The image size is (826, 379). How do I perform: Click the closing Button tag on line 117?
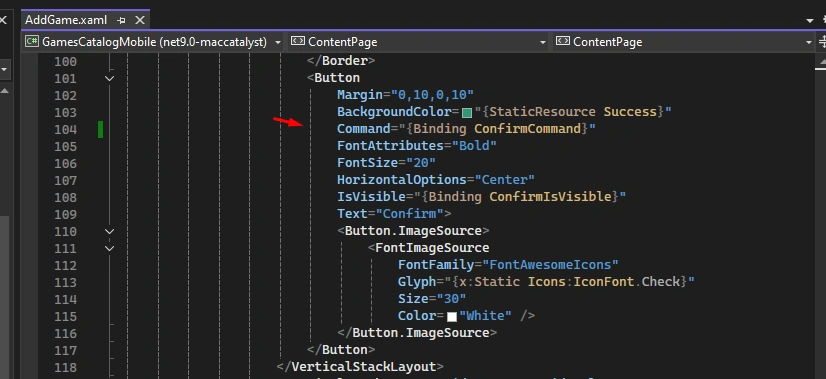tap(341, 349)
